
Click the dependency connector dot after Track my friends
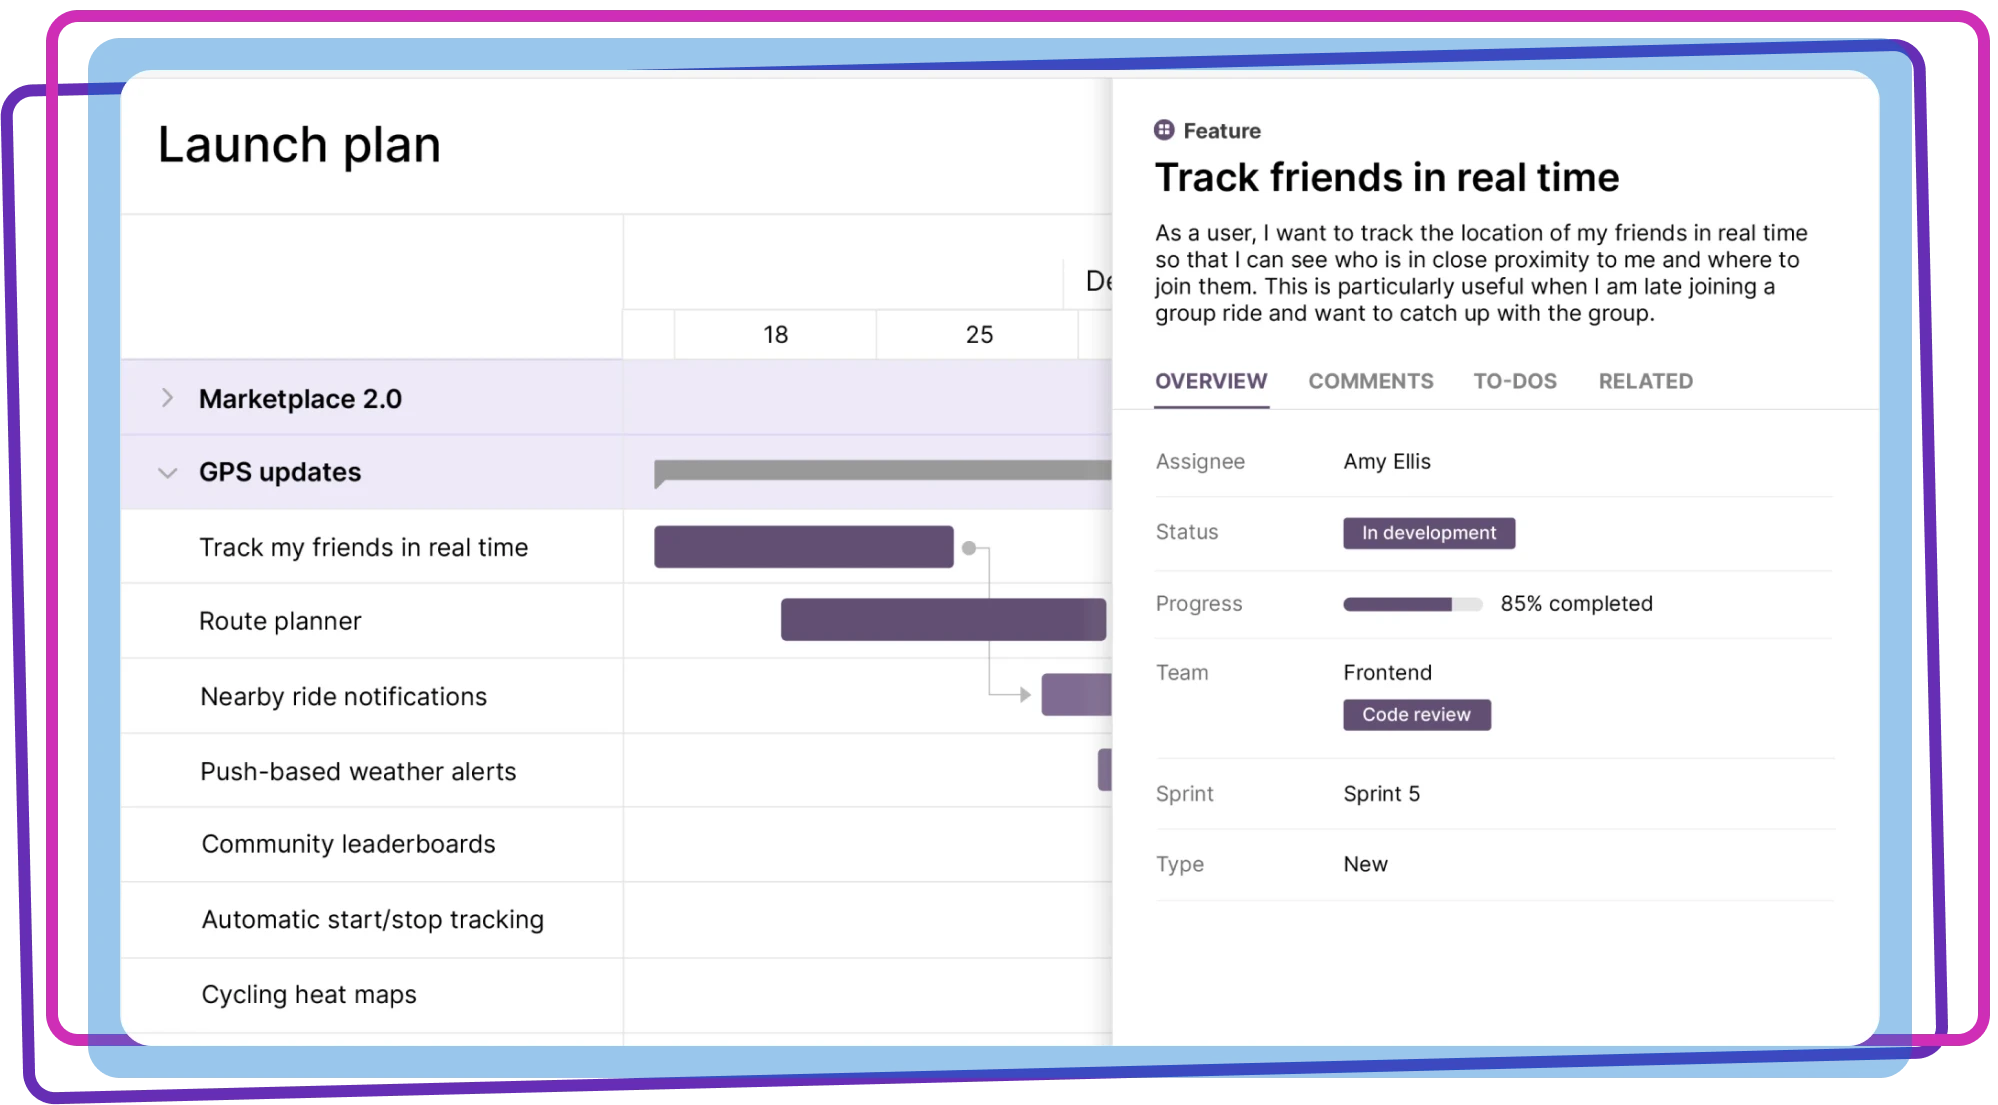(968, 546)
